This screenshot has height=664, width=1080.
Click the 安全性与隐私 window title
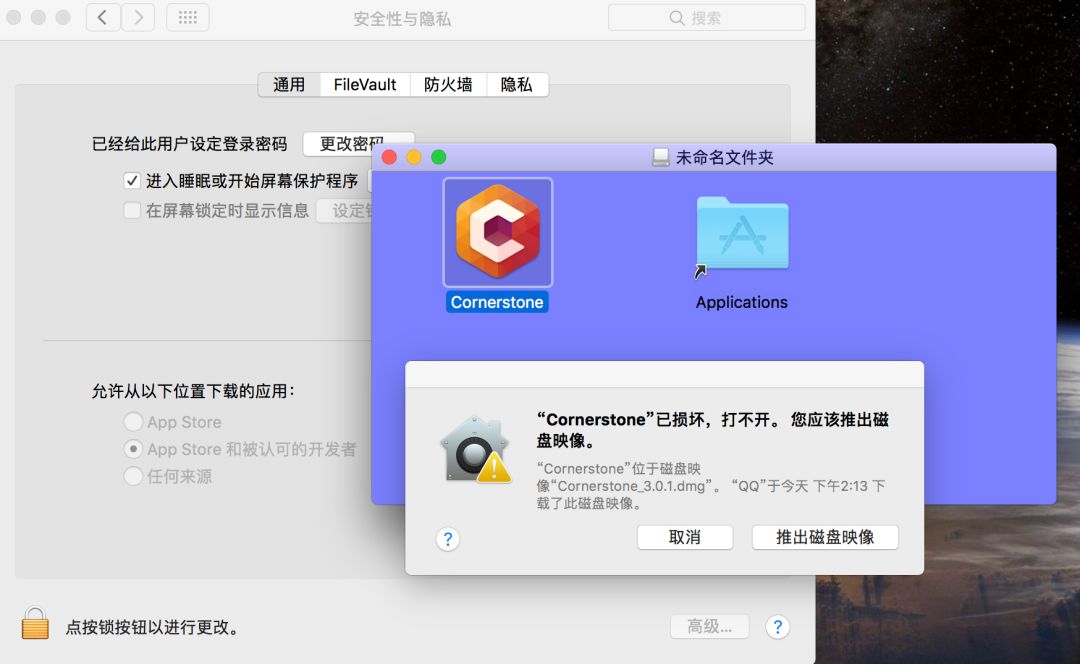pyautogui.click(x=402, y=19)
